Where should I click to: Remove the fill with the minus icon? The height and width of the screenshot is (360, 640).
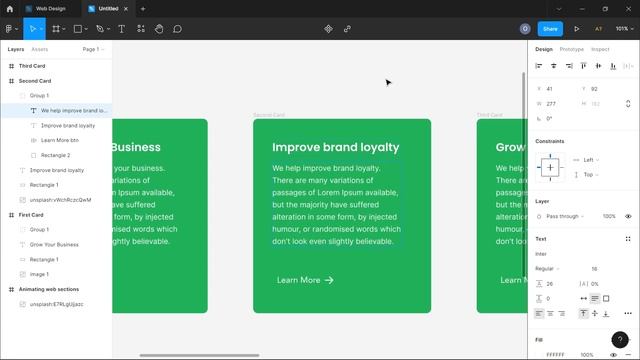point(629,355)
